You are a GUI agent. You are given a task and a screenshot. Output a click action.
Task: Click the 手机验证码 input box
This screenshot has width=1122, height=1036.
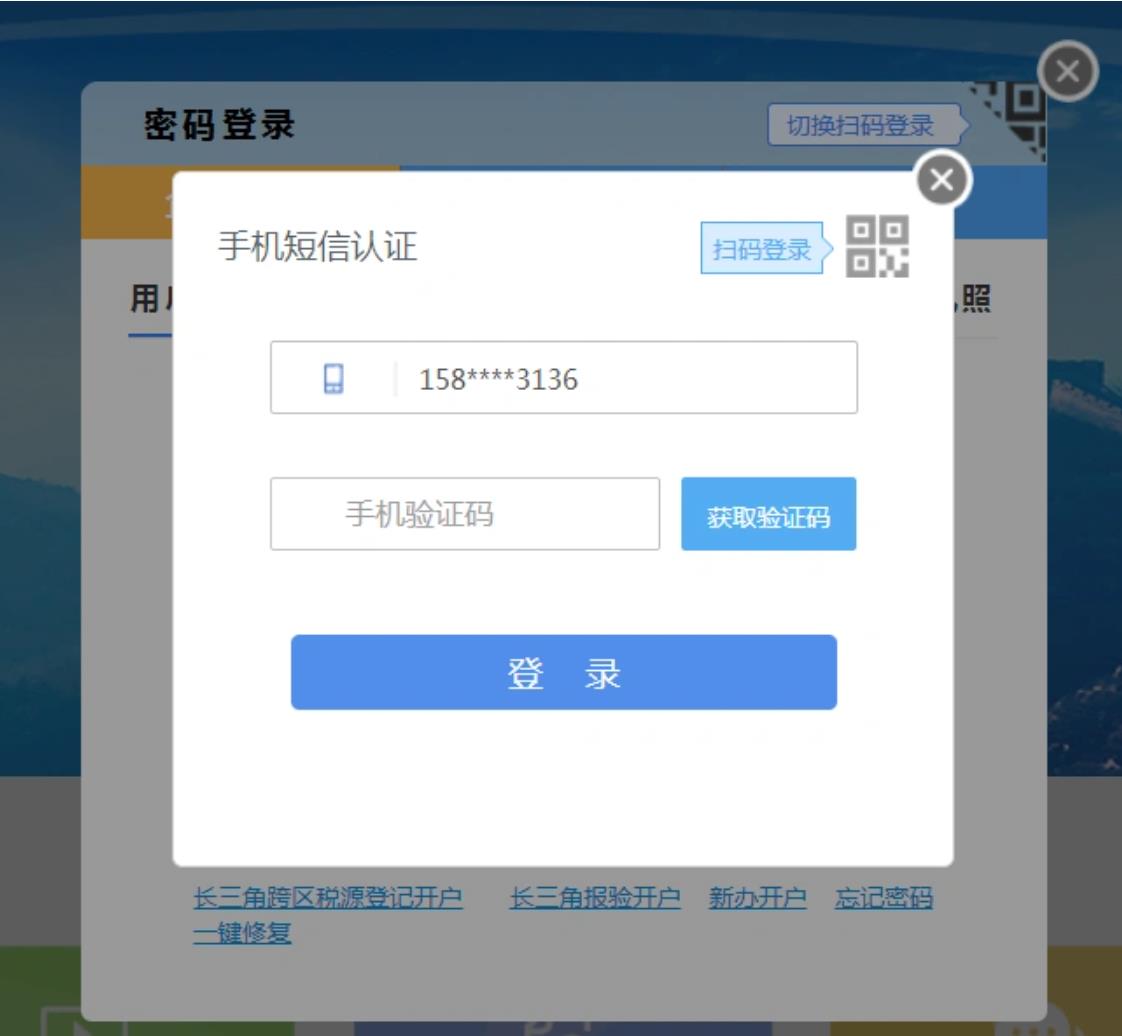pos(465,514)
